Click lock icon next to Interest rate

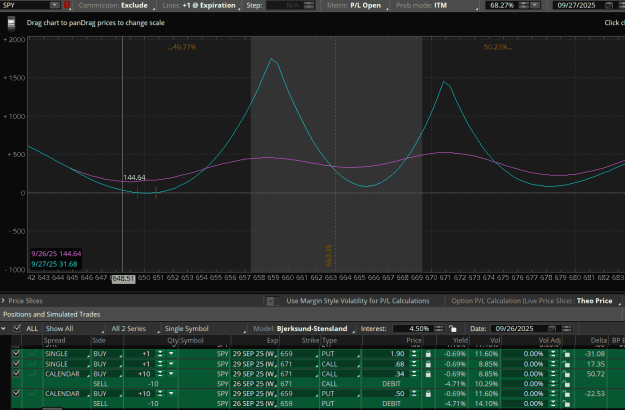pyautogui.click(x=453, y=329)
